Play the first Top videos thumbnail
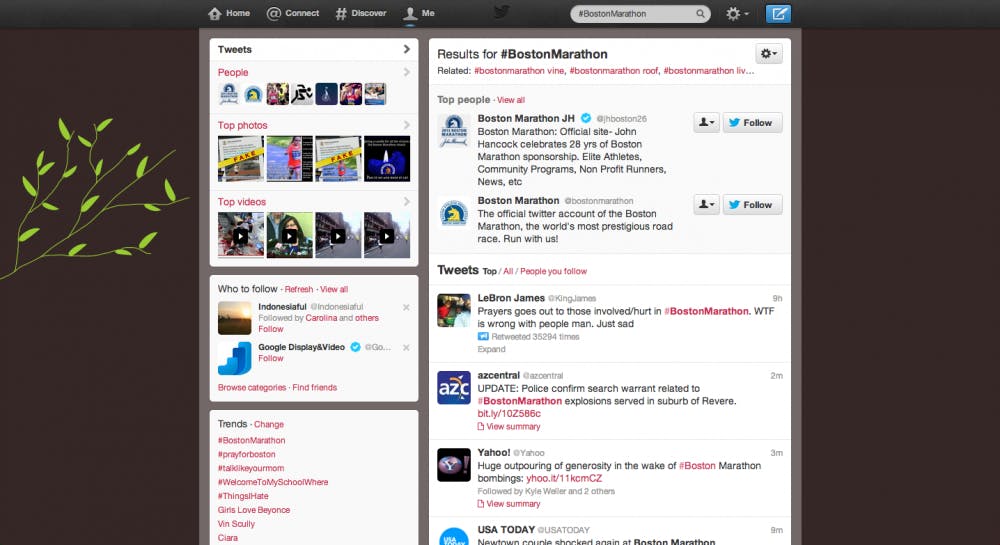Screen dimensions: 1000x545 point(240,236)
